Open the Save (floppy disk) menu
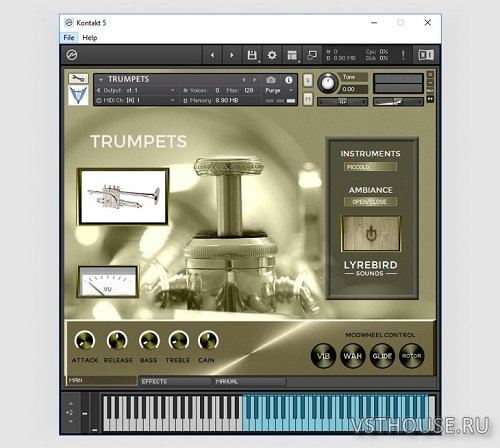Image resolution: width=500 pixels, height=448 pixels. click(x=252, y=55)
